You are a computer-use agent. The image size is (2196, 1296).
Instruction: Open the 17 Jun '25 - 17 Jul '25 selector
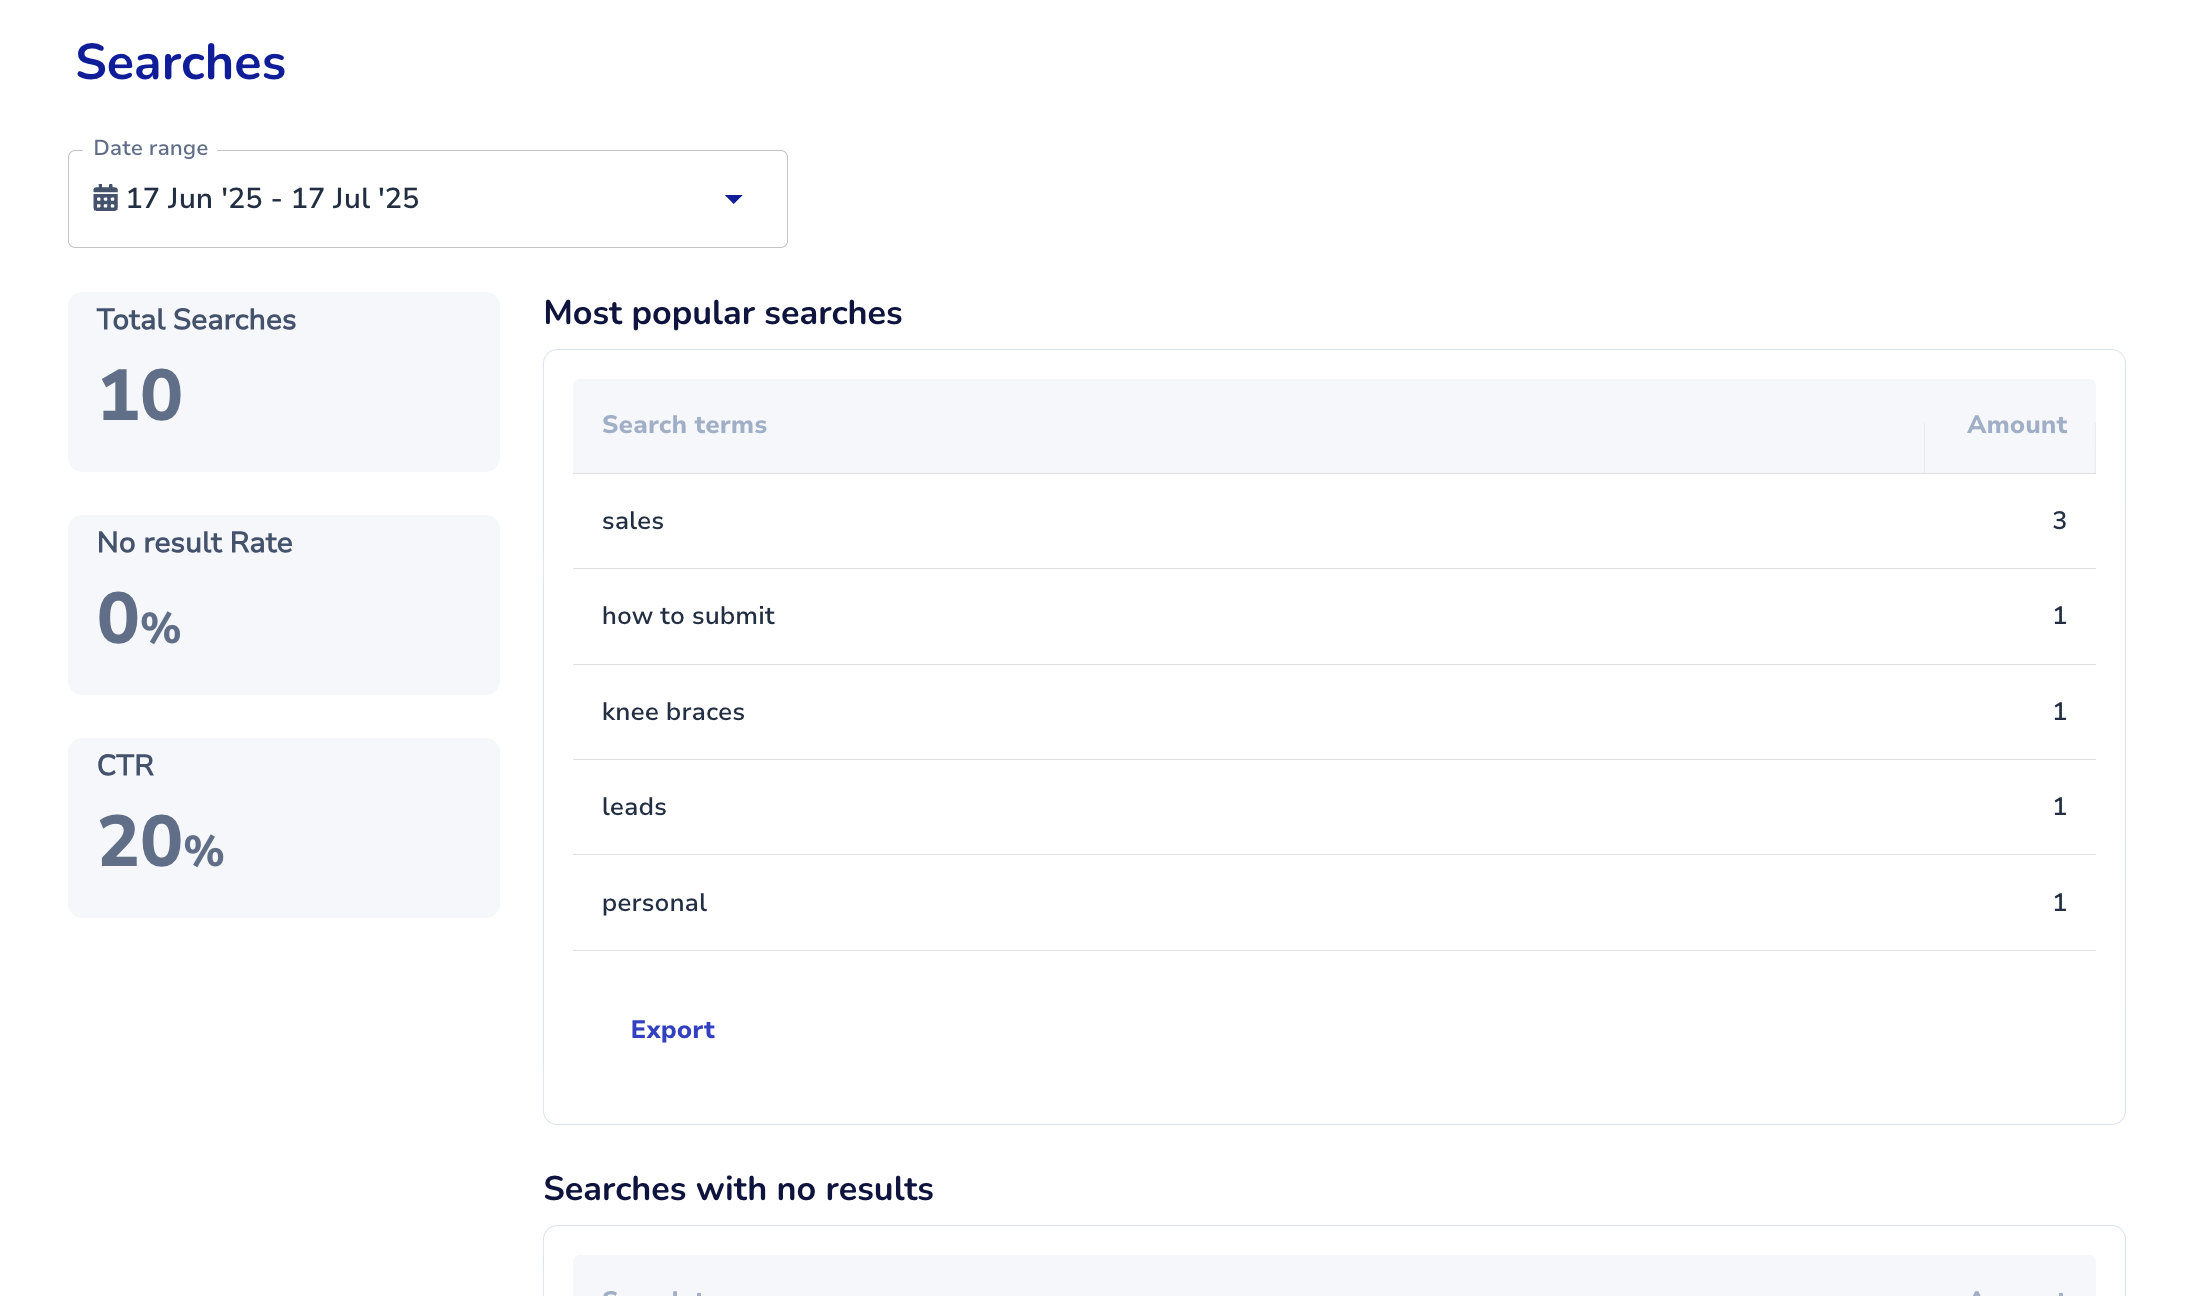point(272,198)
